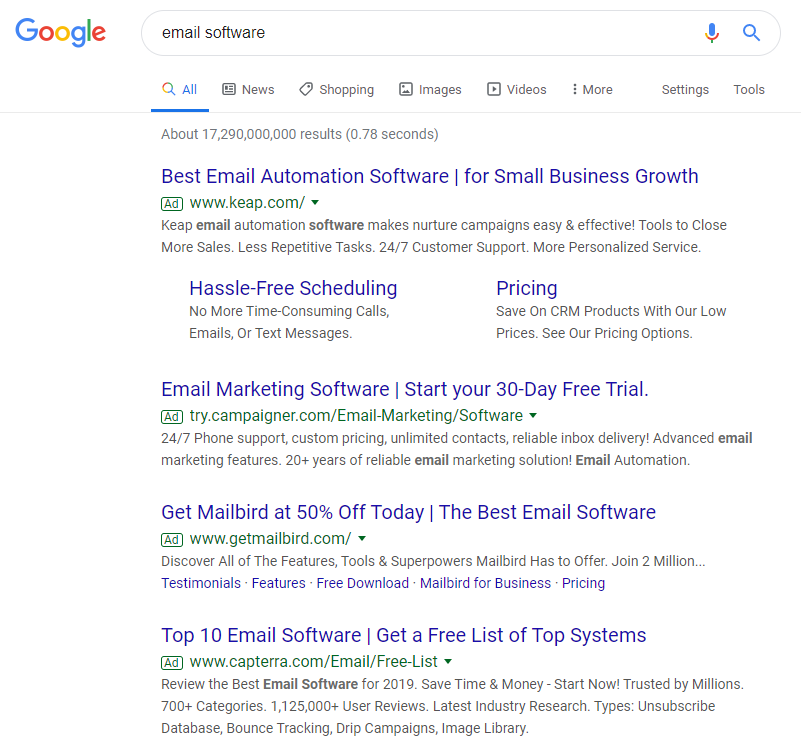Open the Tools menu
Viewport: 801px width, 751px height.
(x=749, y=89)
